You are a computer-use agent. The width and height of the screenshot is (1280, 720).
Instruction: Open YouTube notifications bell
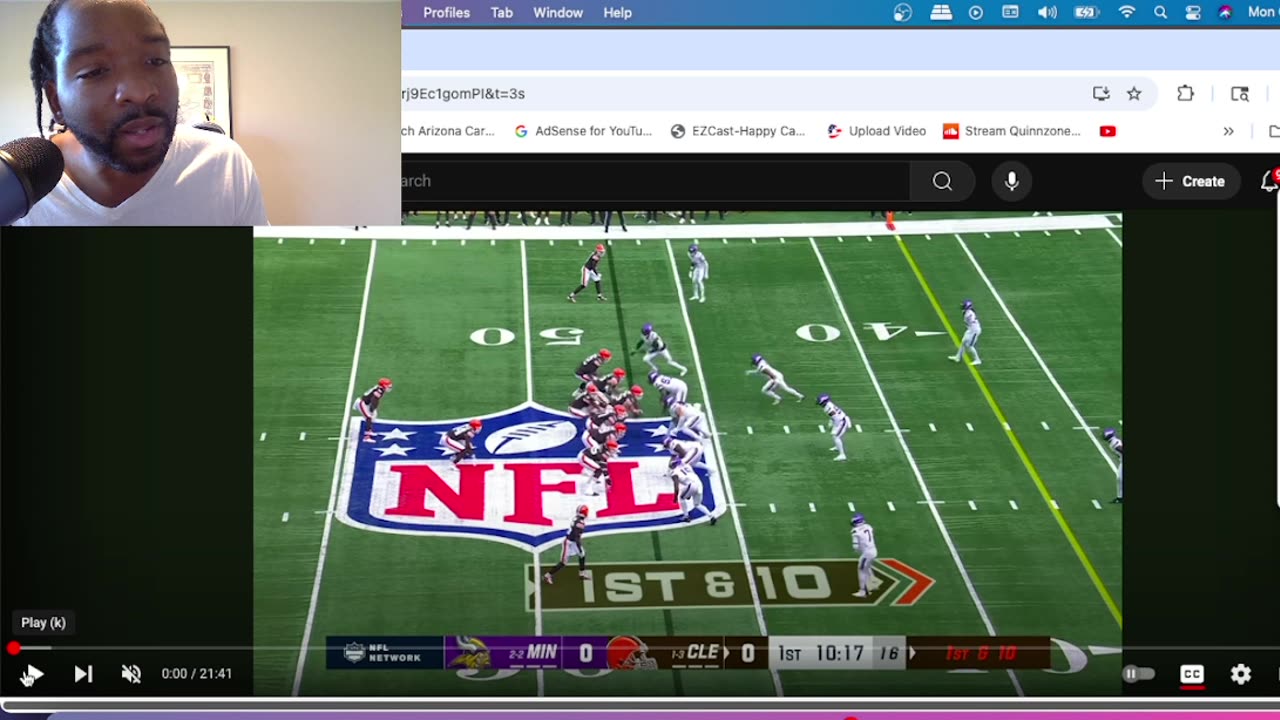pos(1269,181)
